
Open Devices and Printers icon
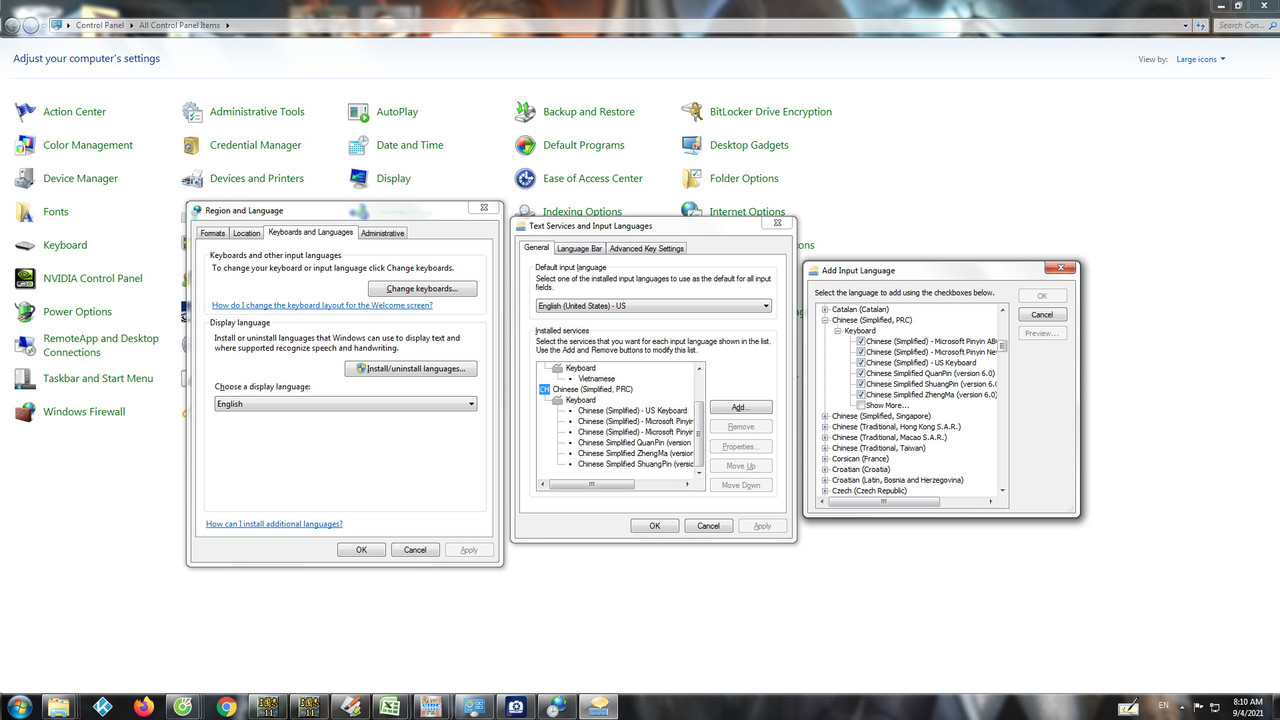[x=192, y=178]
